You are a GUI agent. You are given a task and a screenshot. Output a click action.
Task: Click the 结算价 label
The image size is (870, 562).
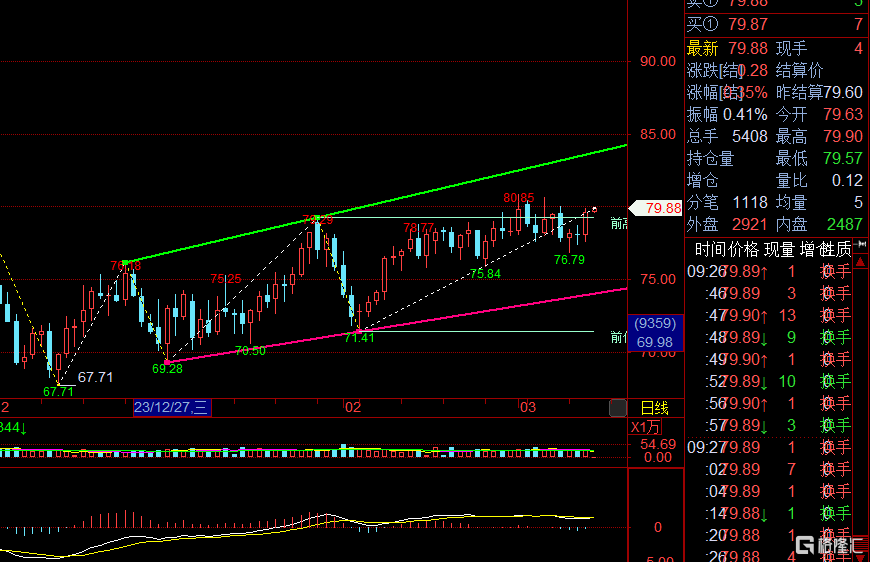pos(799,70)
